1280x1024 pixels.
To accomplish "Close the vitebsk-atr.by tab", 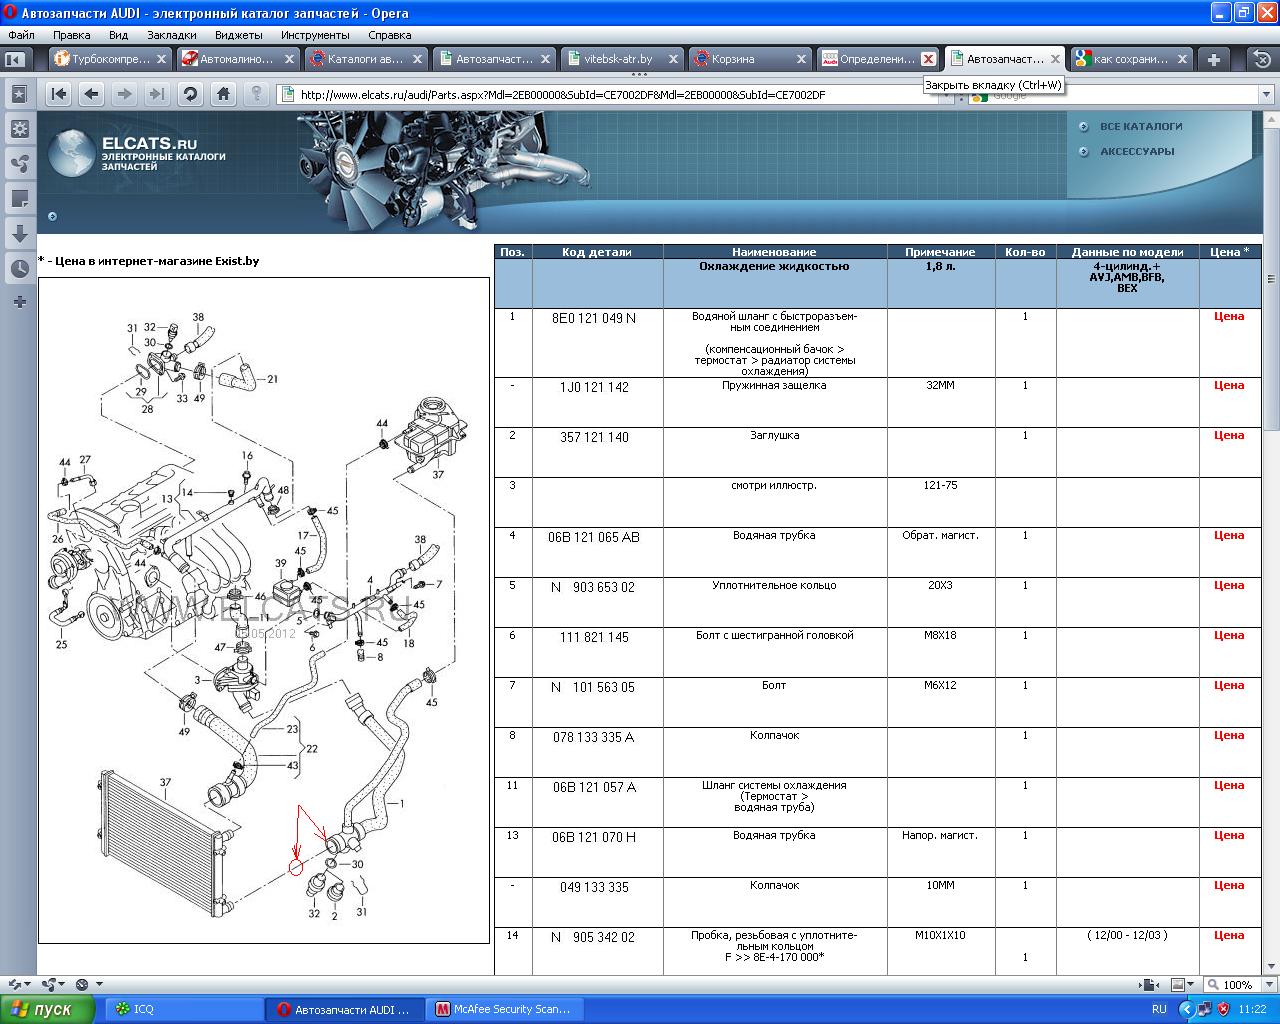I will click(x=673, y=59).
